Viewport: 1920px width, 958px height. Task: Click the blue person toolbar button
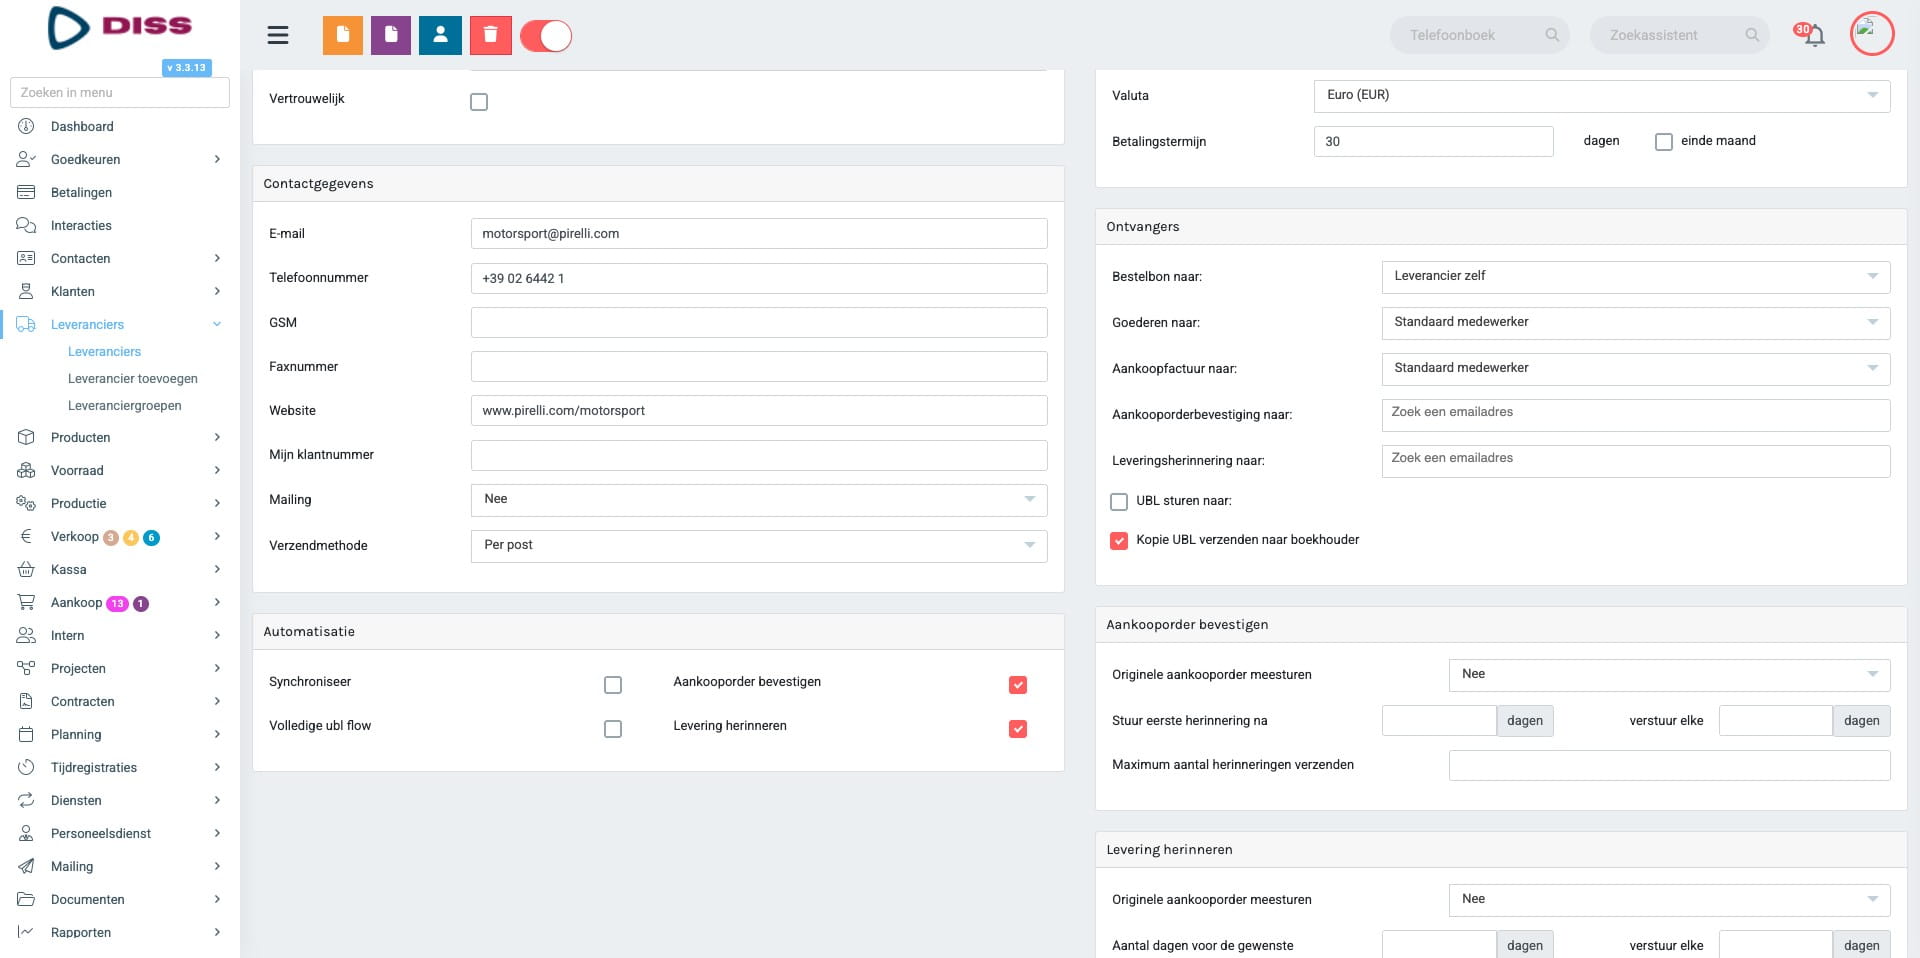click(440, 35)
